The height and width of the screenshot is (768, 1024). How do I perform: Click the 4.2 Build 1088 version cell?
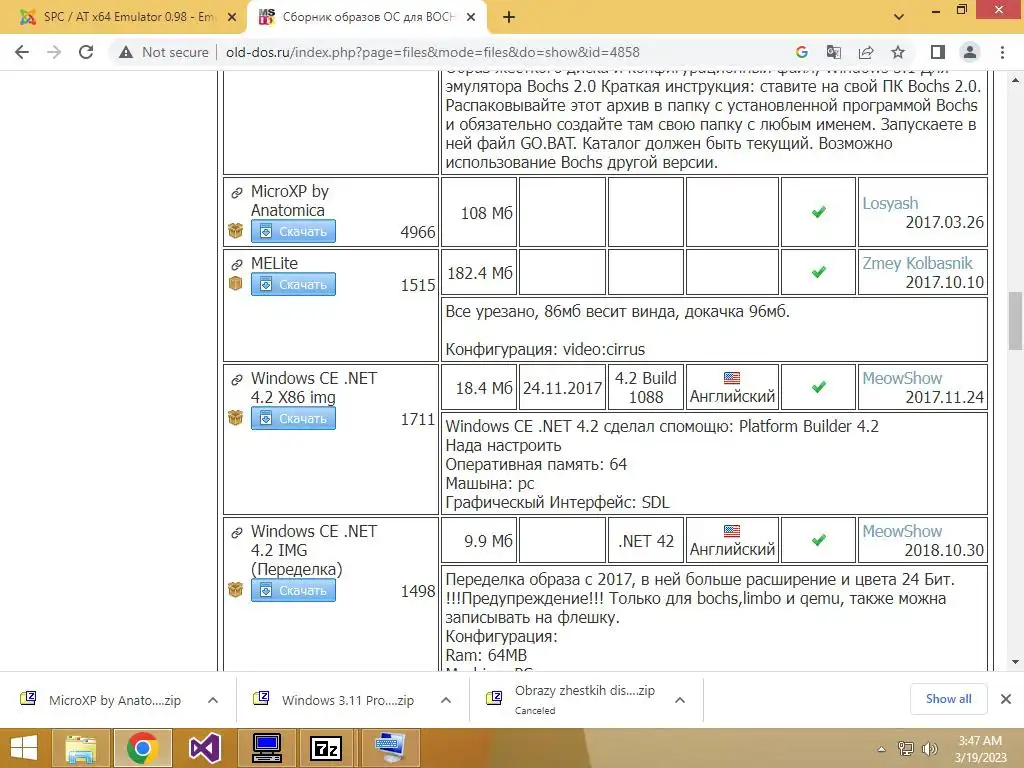(x=646, y=387)
